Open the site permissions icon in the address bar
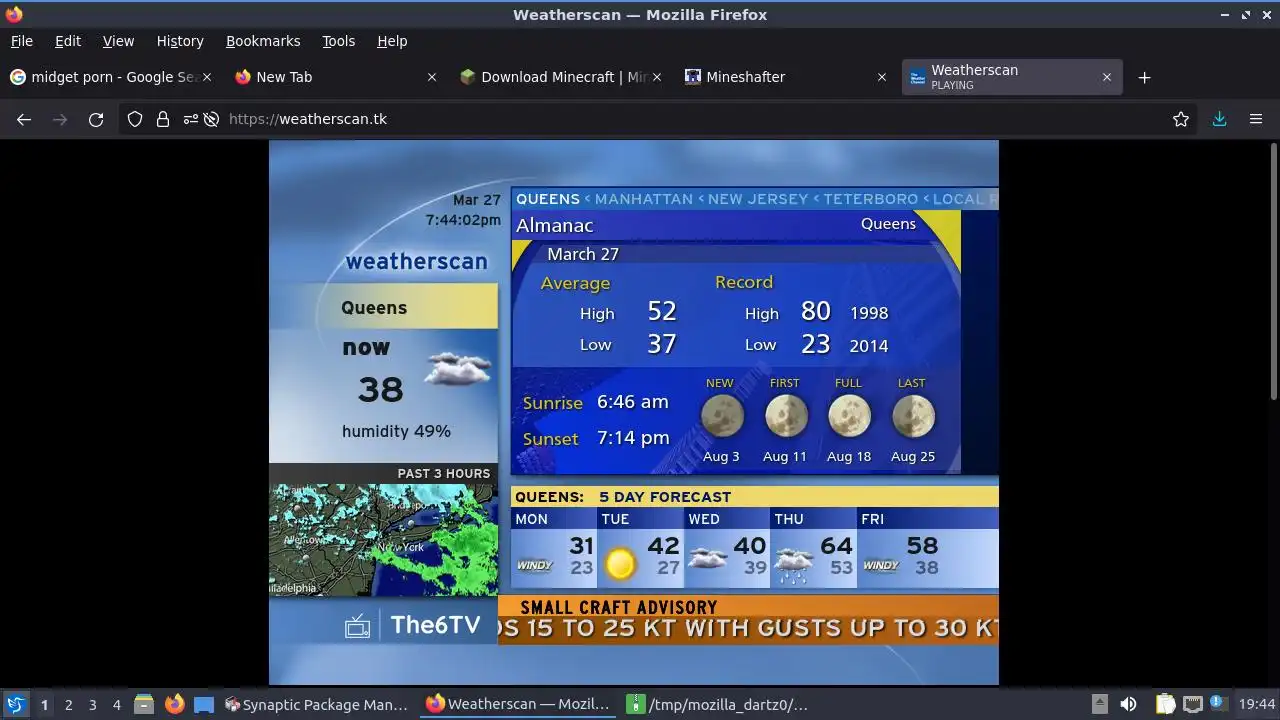This screenshot has width=1280, height=720. [x=190, y=119]
